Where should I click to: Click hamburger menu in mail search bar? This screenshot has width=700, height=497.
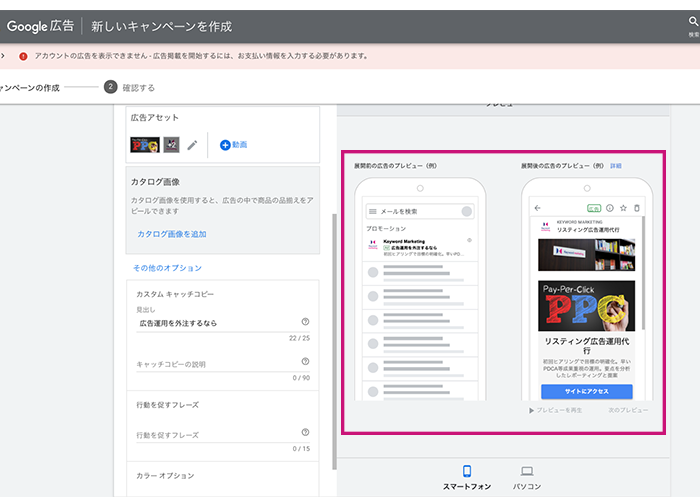373,211
